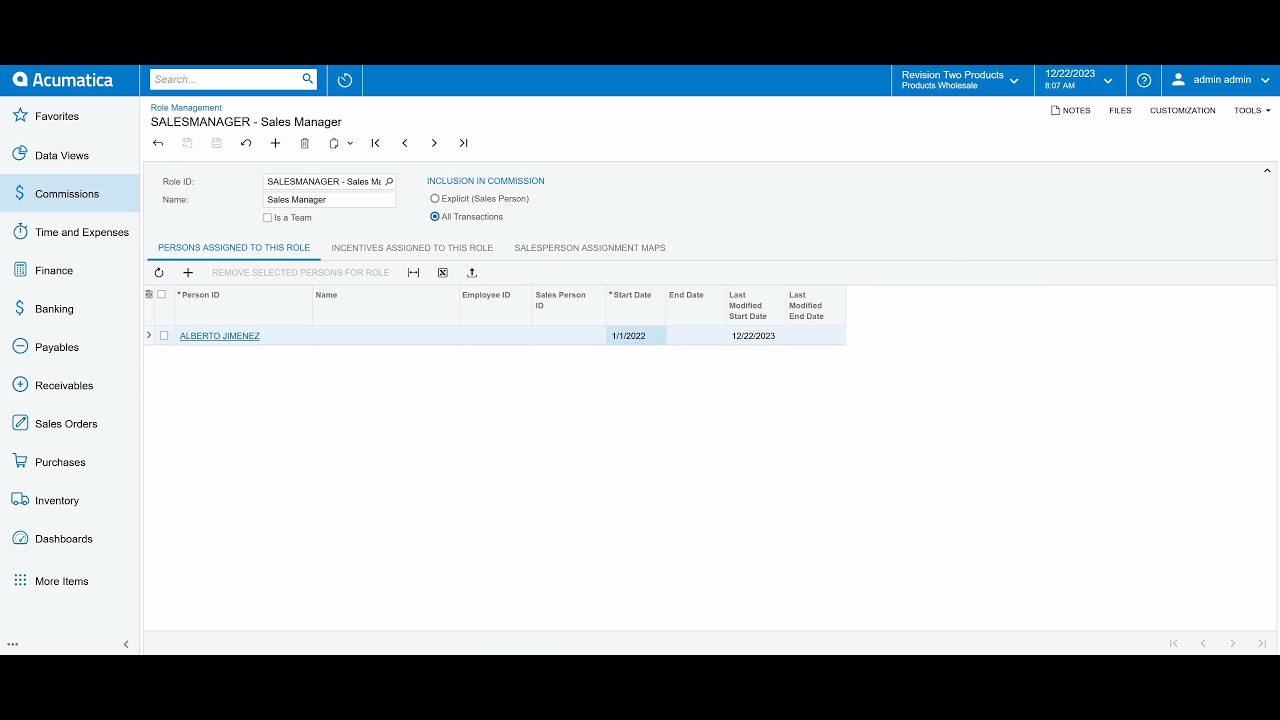
Task: Collapse the form header panel chevron
Action: 1267,171
